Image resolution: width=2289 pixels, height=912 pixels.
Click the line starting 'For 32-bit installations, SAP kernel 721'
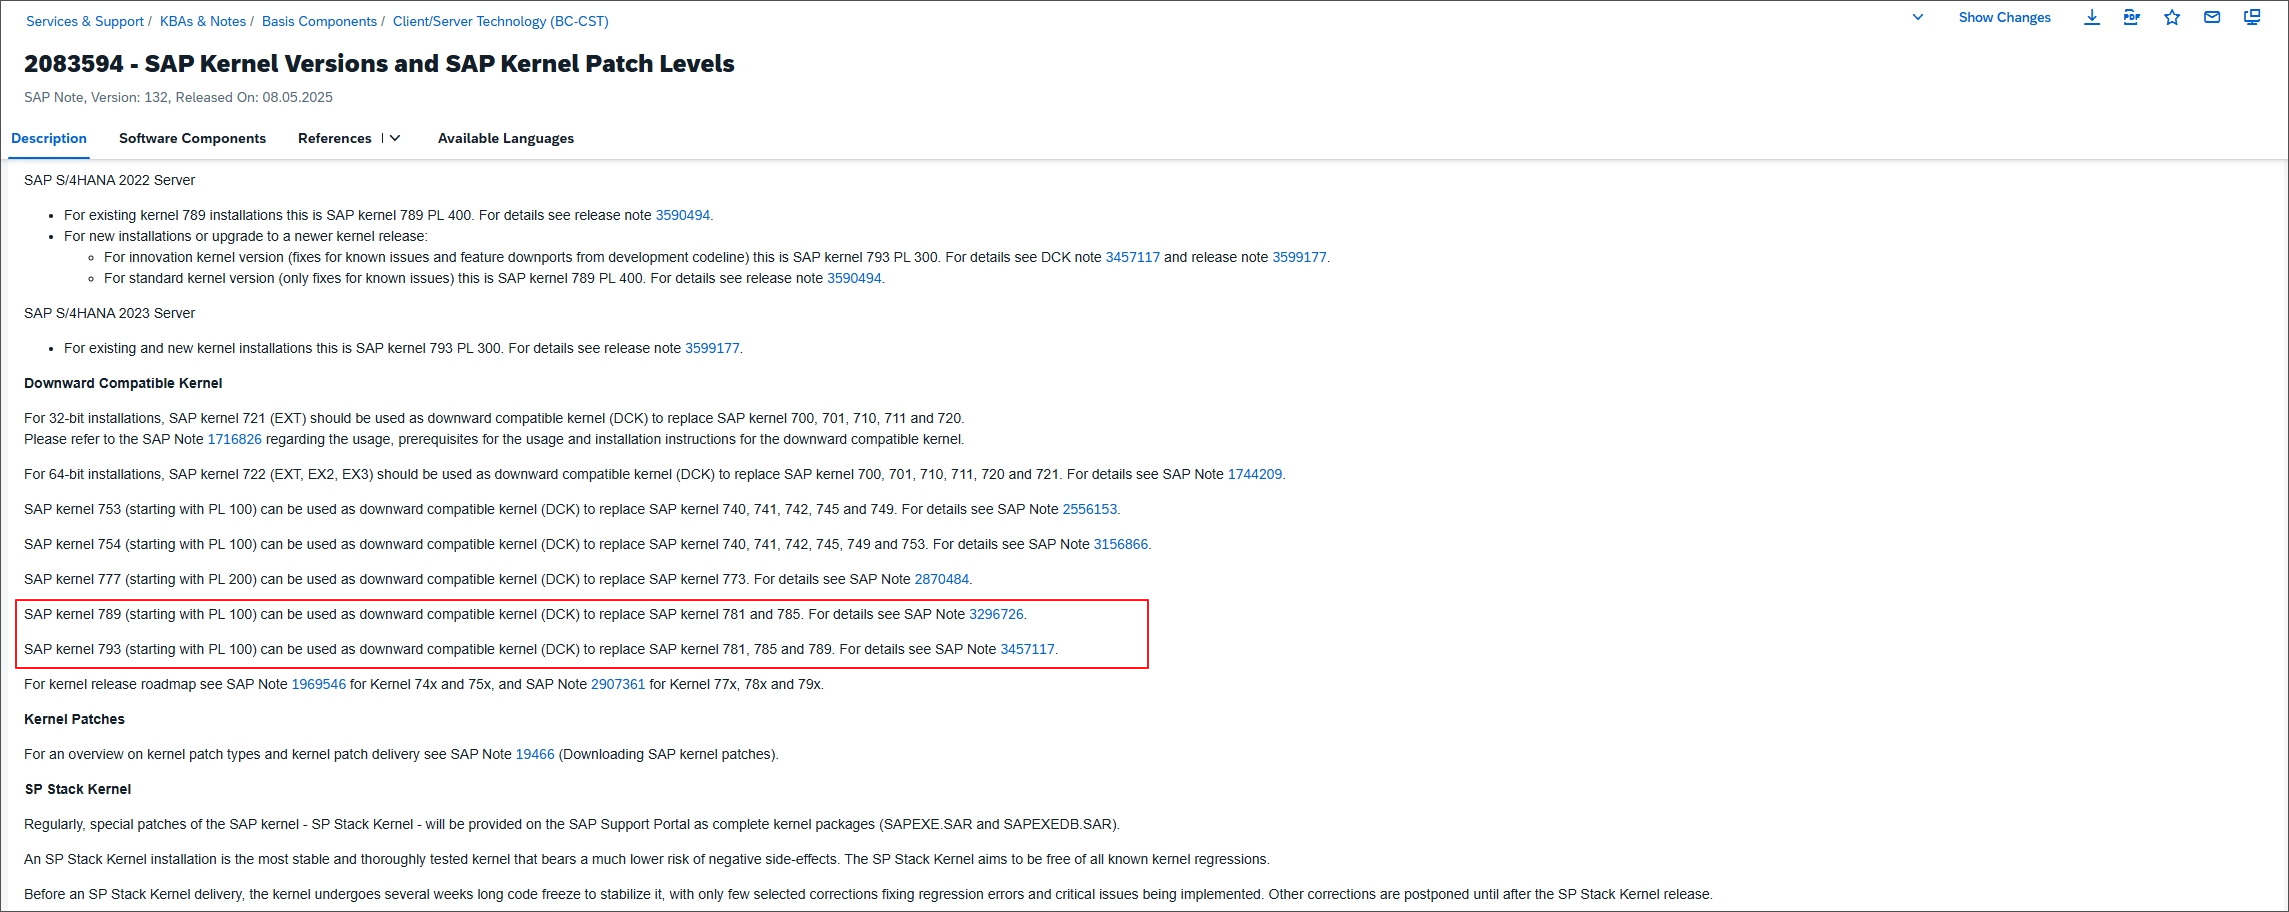pyautogui.click(x=494, y=418)
